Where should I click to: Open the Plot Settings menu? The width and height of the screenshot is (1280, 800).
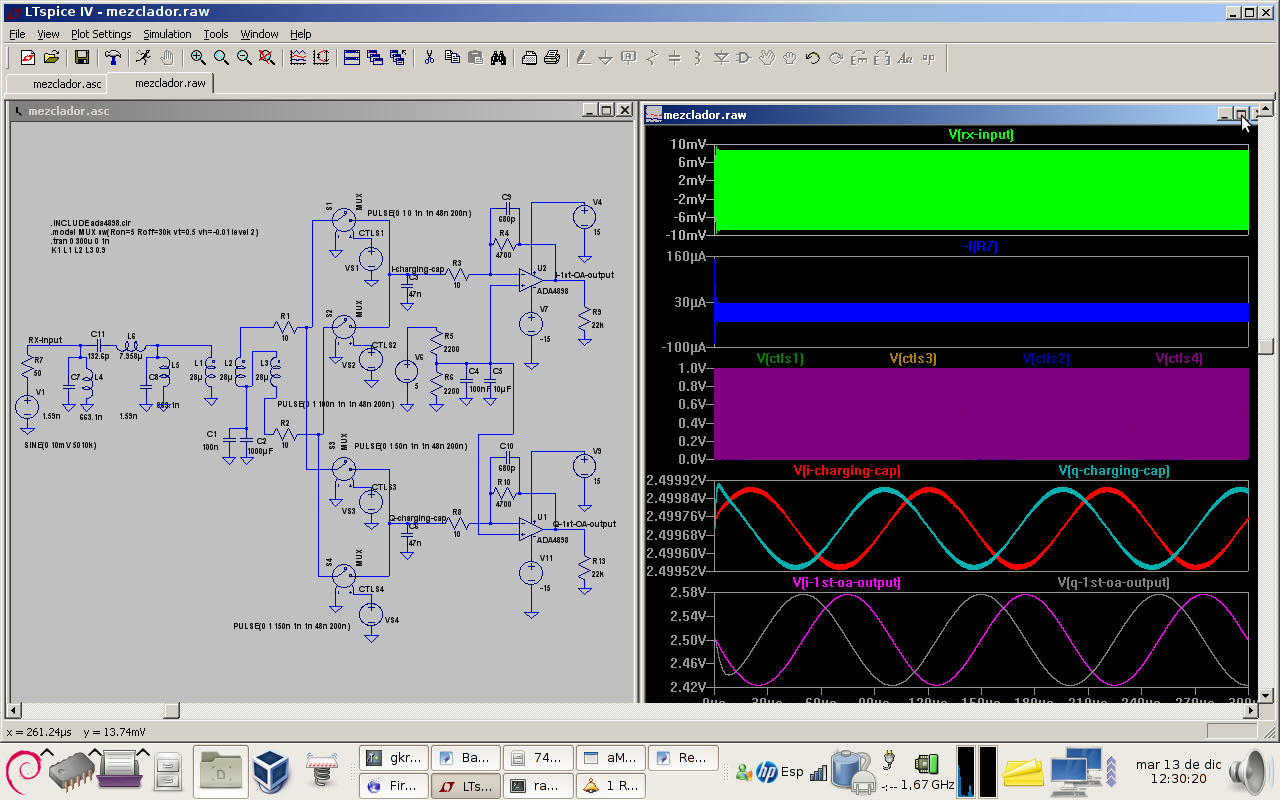click(x=100, y=34)
